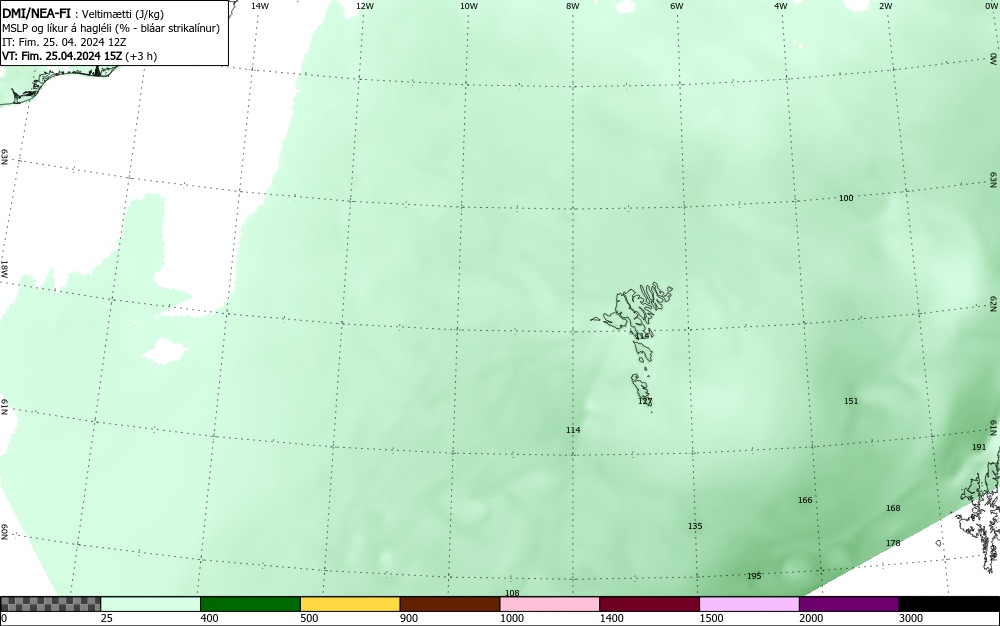Select the brown 900–1000 legend swatch
This screenshot has width=1000, height=626.
(x=450, y=604)
